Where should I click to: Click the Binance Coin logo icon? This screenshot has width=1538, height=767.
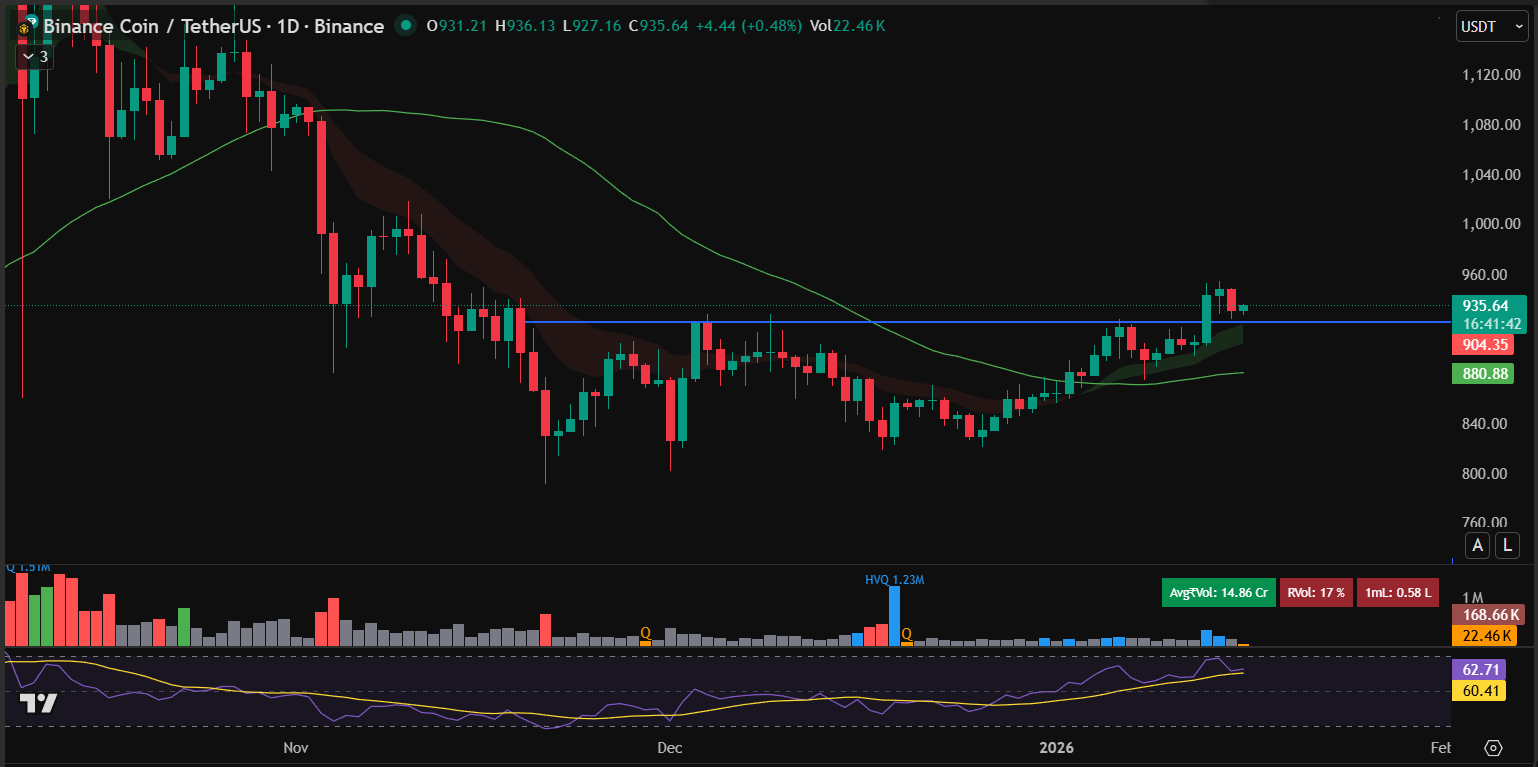point(26,26)
